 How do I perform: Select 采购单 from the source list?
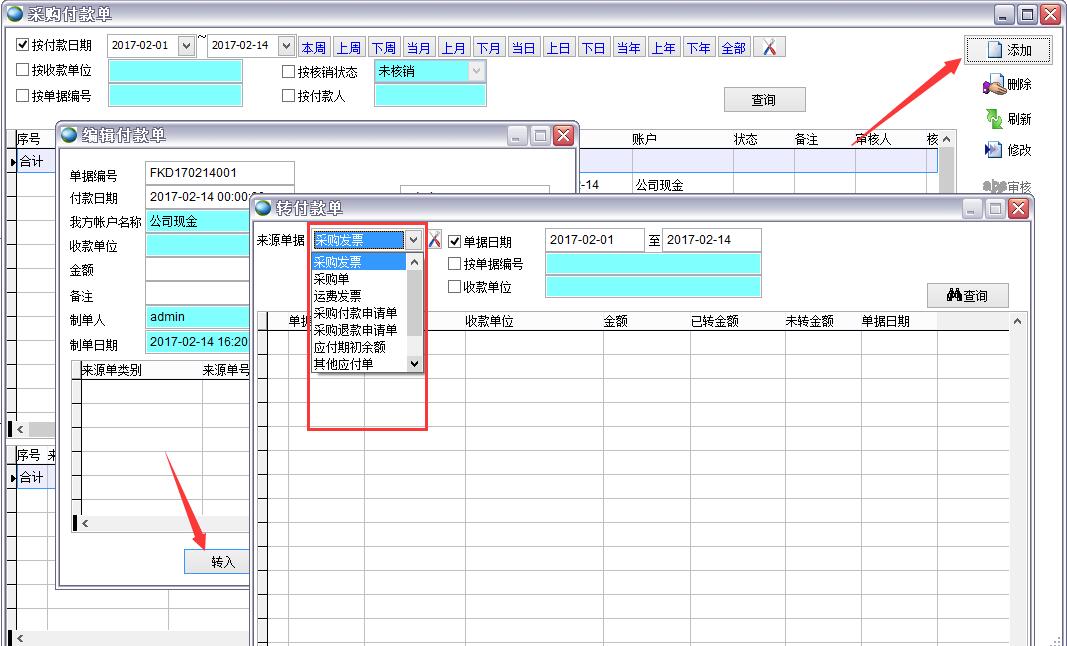coord(332,279)
